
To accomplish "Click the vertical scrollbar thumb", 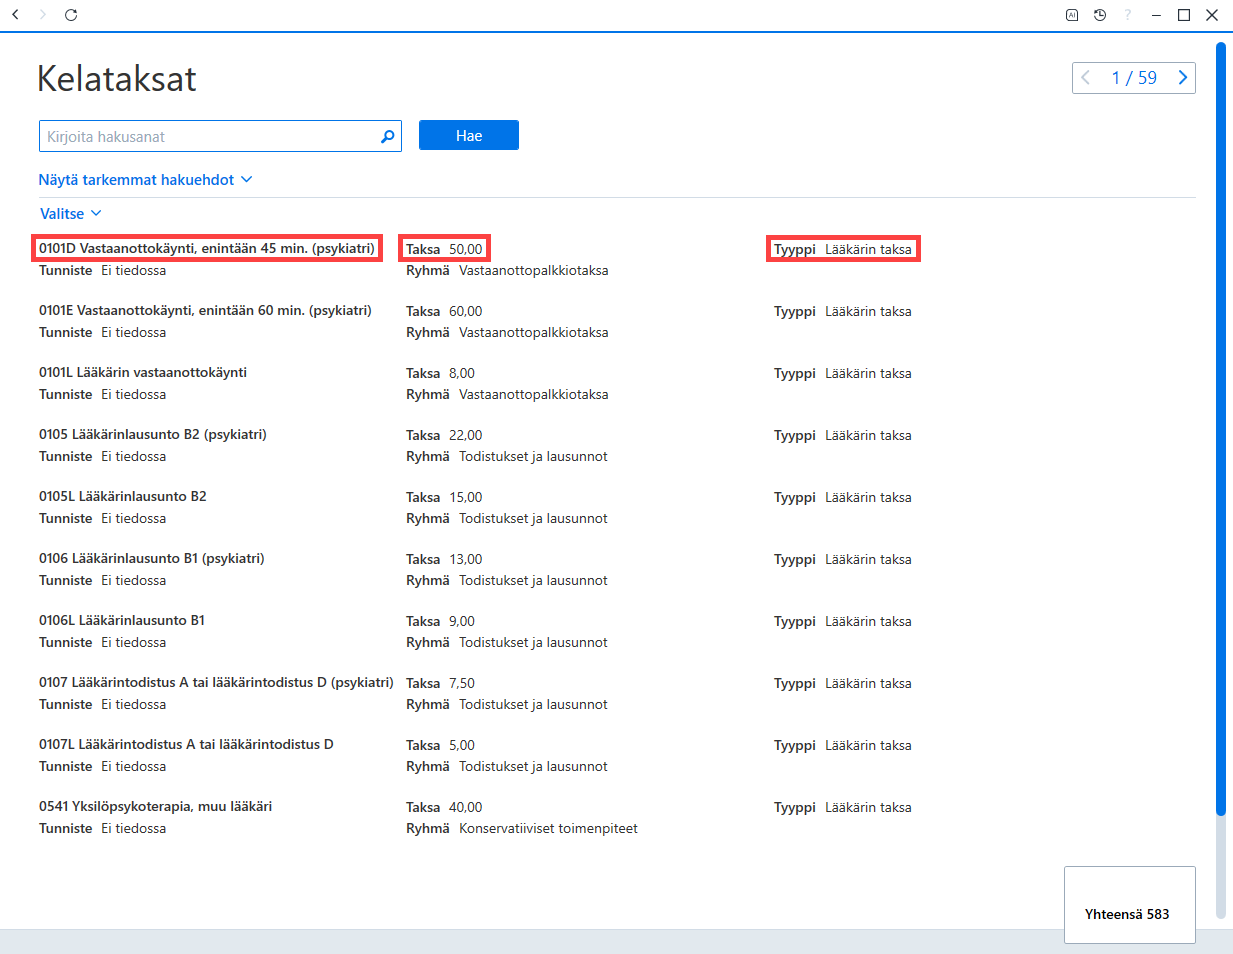I will [x=1220, y=428].
